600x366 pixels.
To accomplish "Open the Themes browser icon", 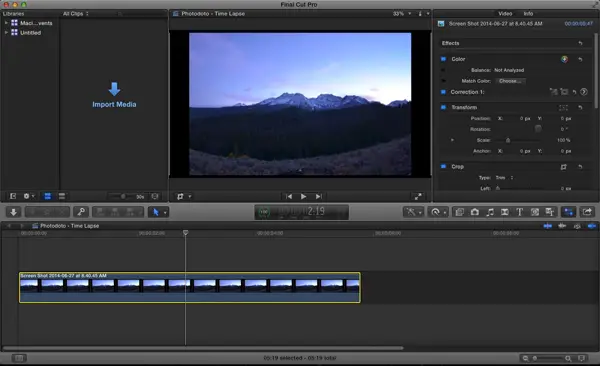I will [549, 212].
